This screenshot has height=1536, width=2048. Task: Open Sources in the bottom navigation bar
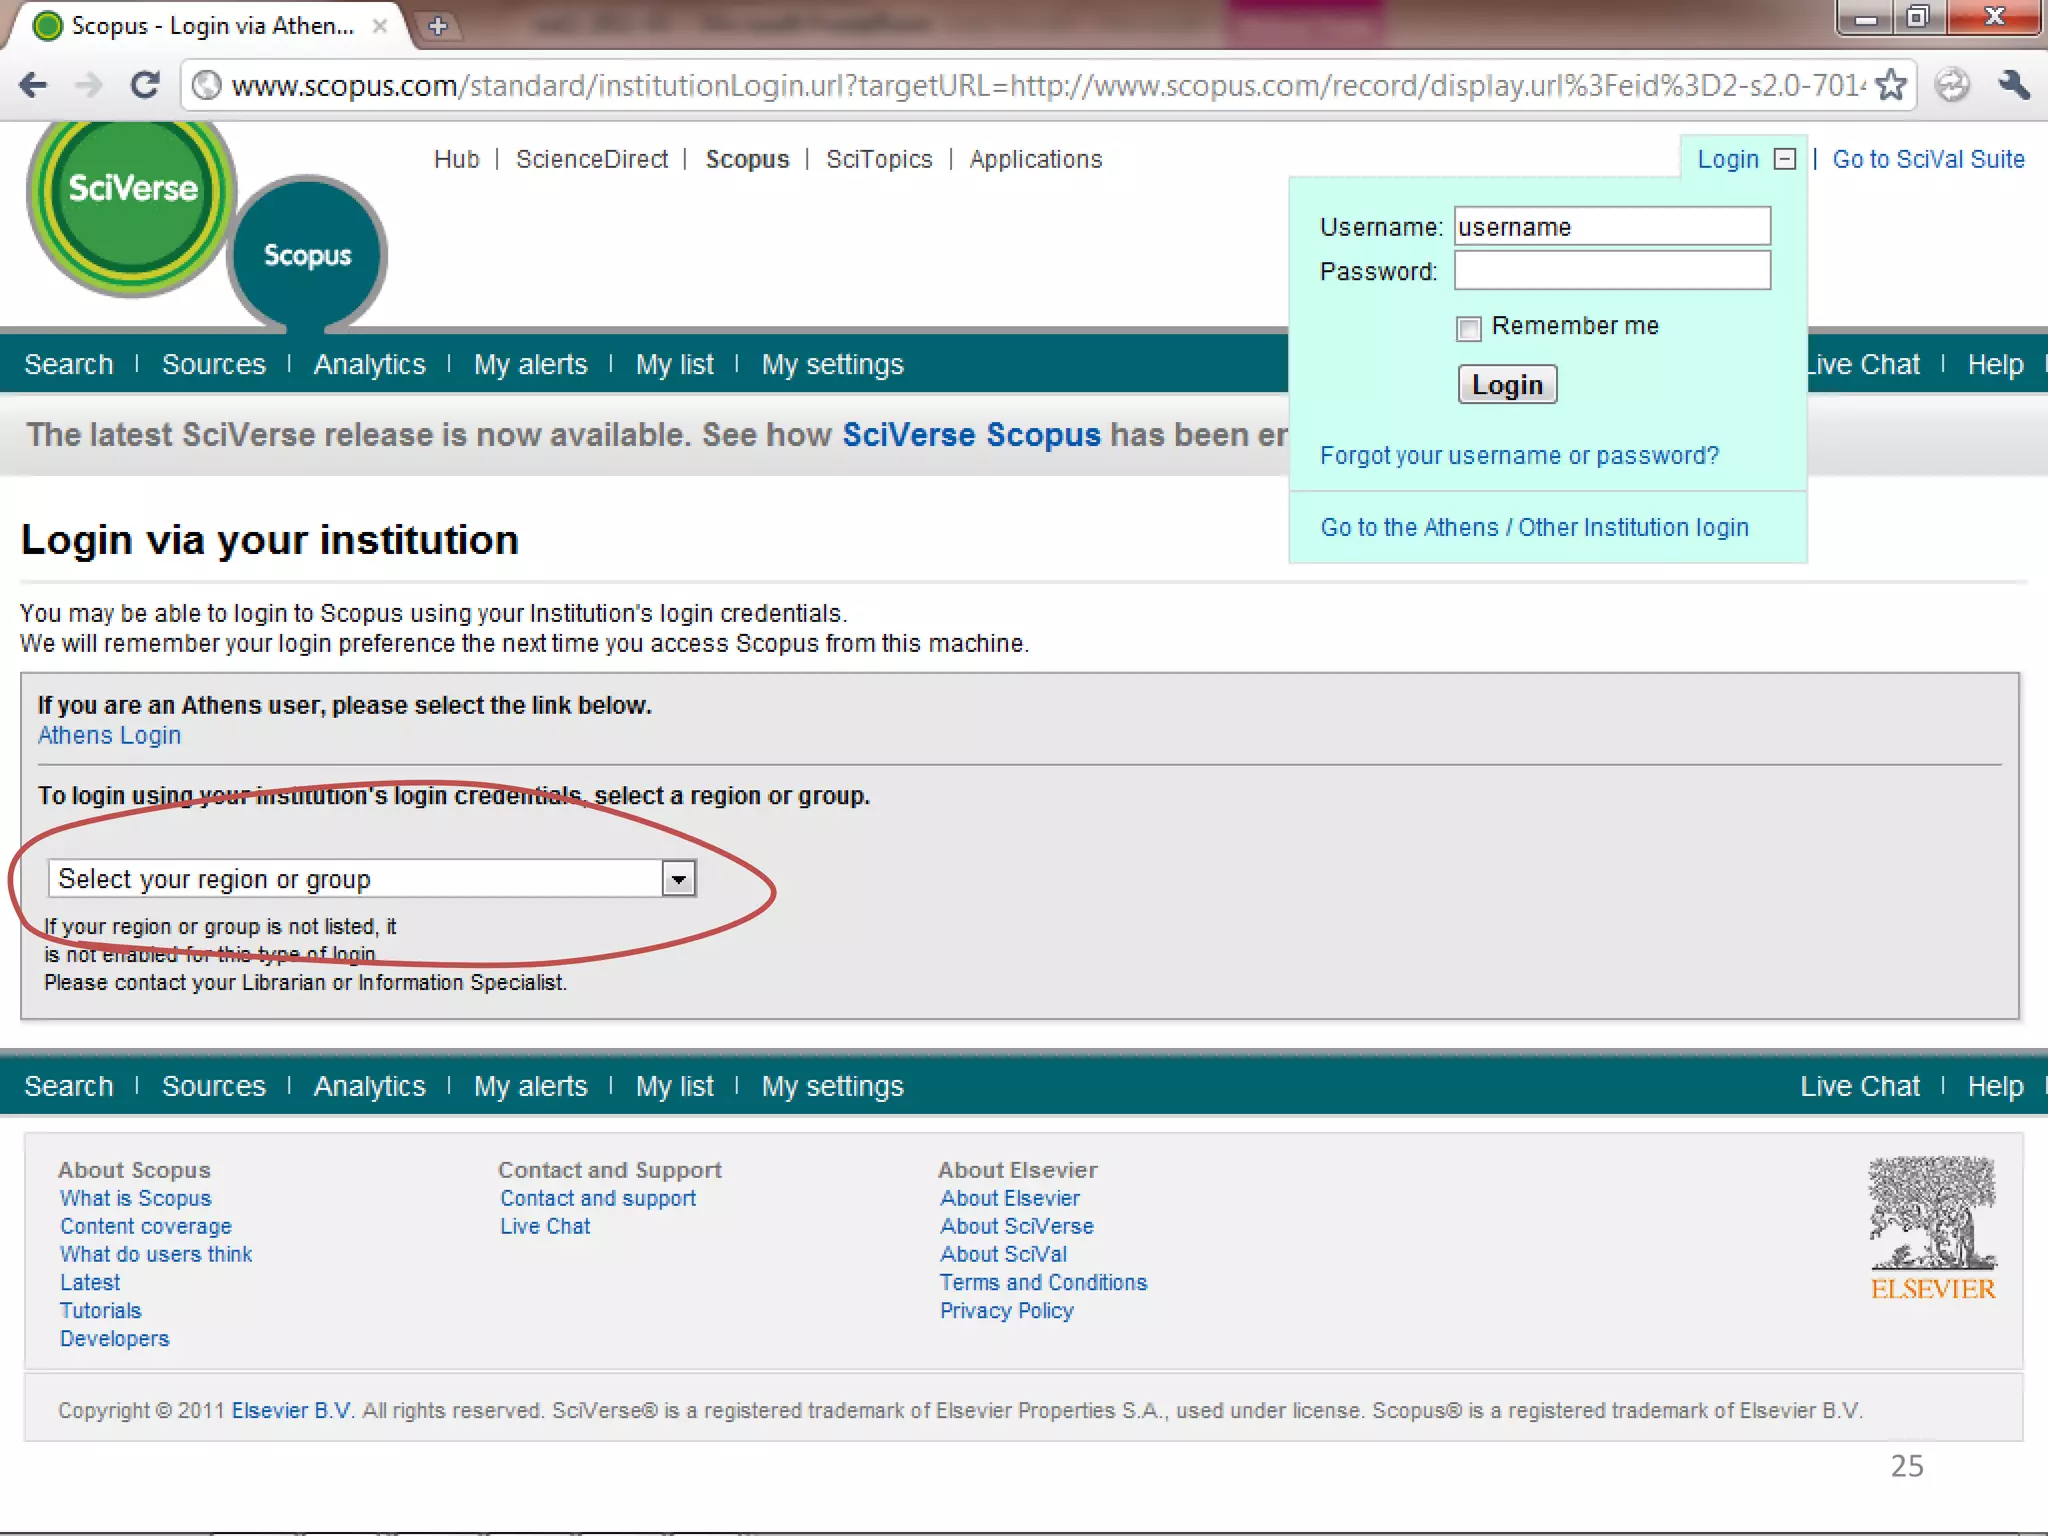pyautogui.click(x=214, y=1086)
